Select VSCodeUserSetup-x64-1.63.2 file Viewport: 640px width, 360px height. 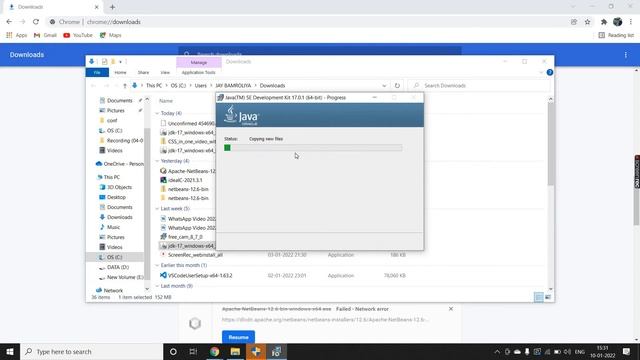coord(196,276)
